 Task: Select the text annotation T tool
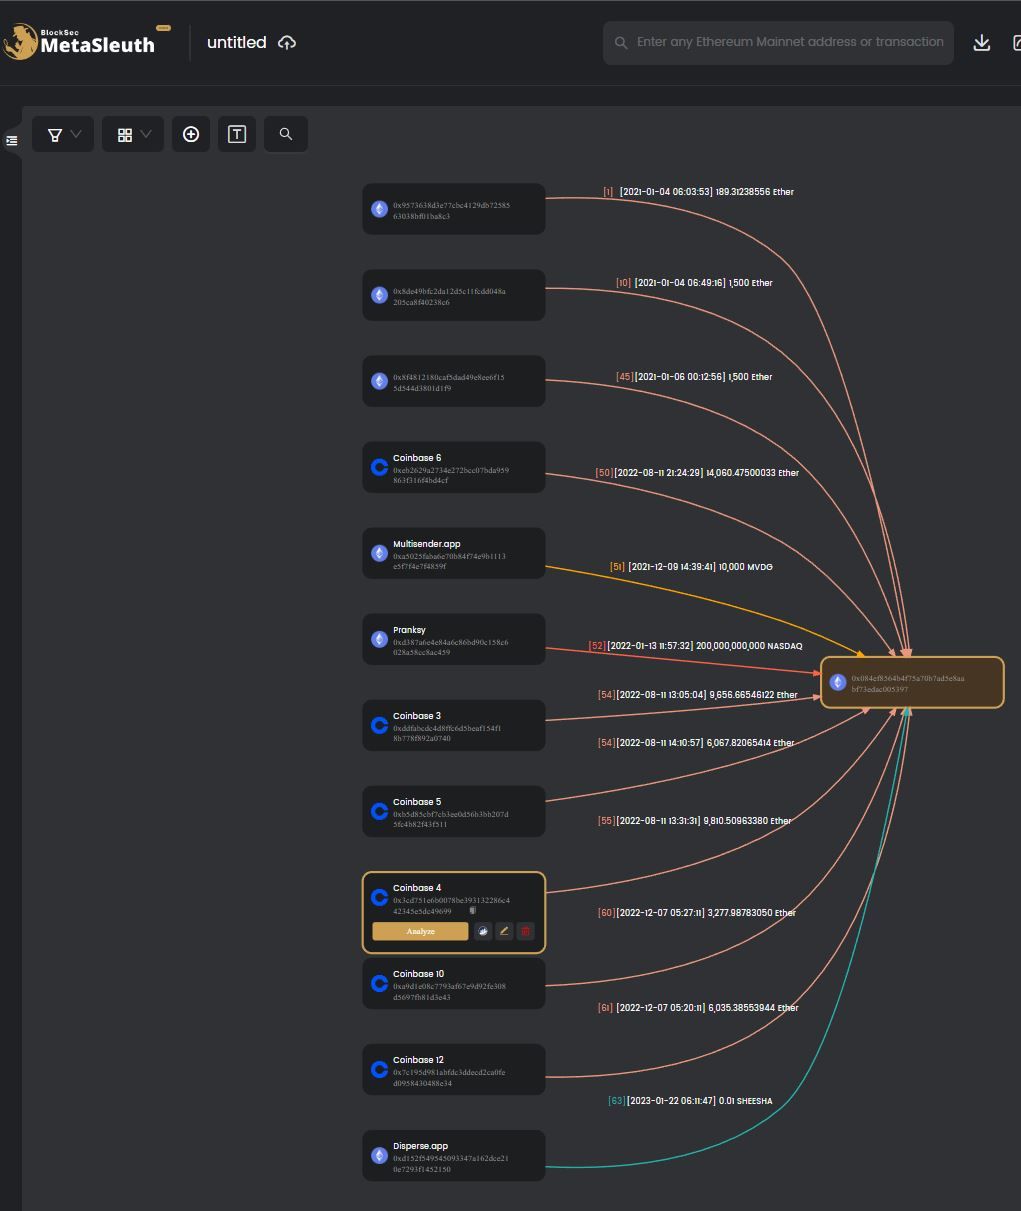click(237, 134)
